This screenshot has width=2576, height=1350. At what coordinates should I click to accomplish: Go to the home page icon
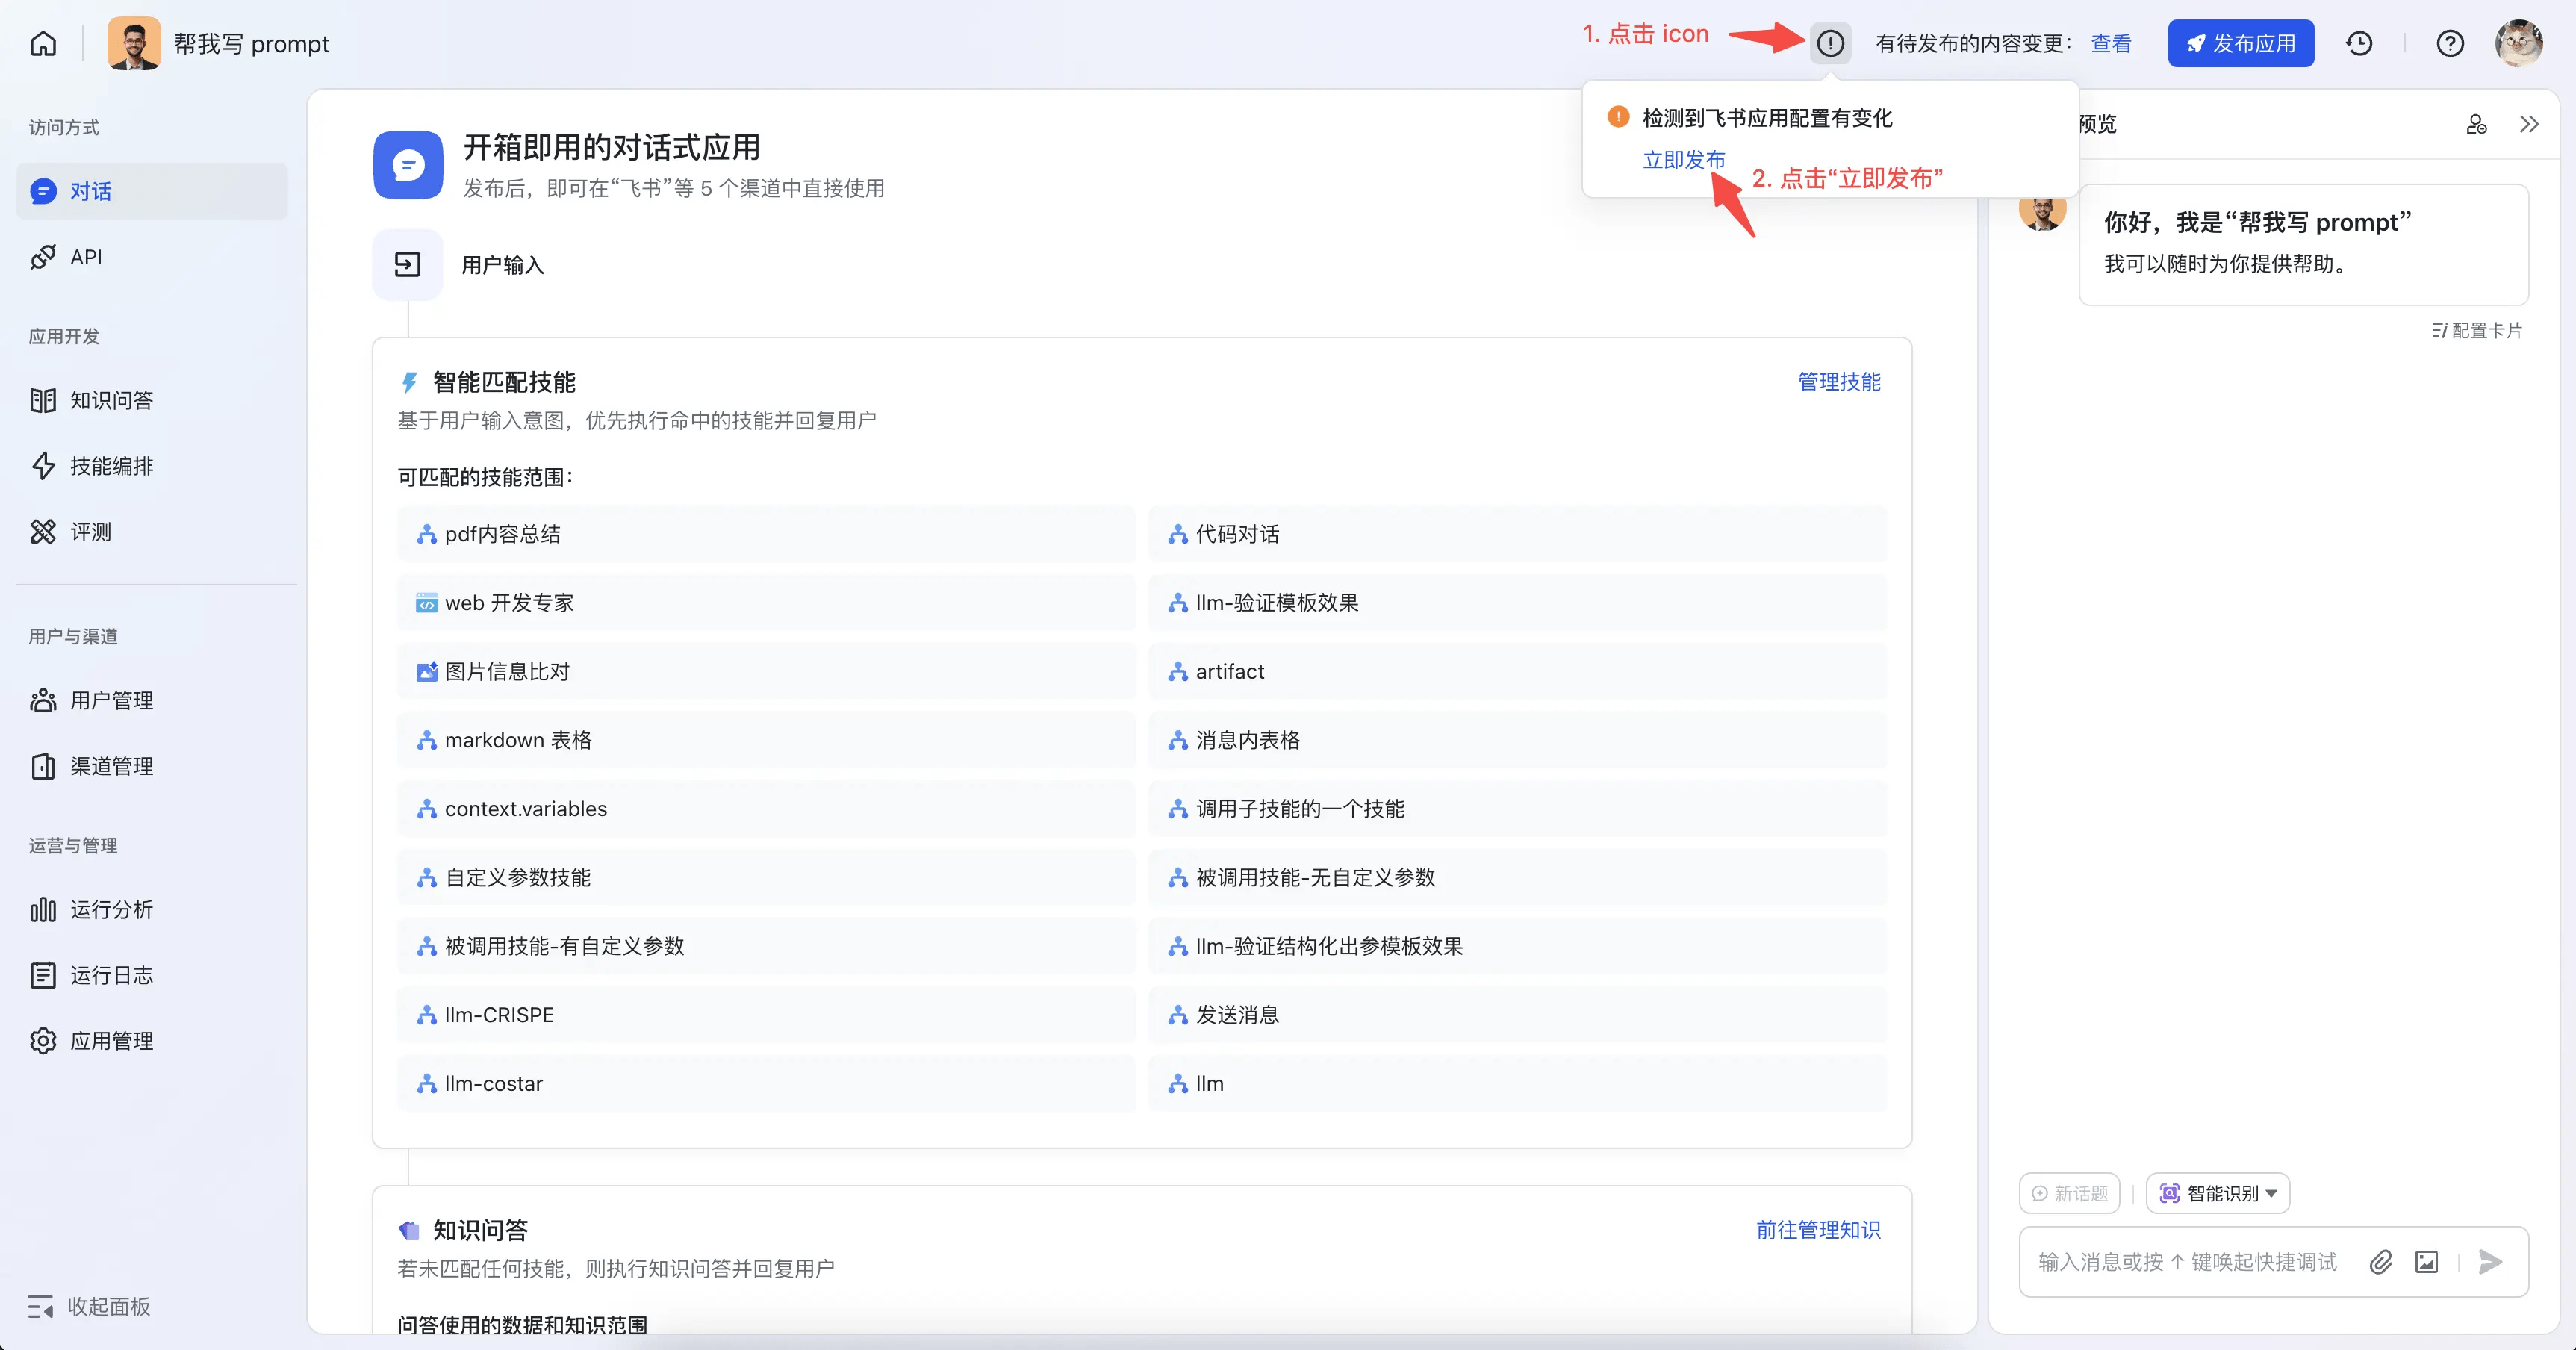pos(43,43)
